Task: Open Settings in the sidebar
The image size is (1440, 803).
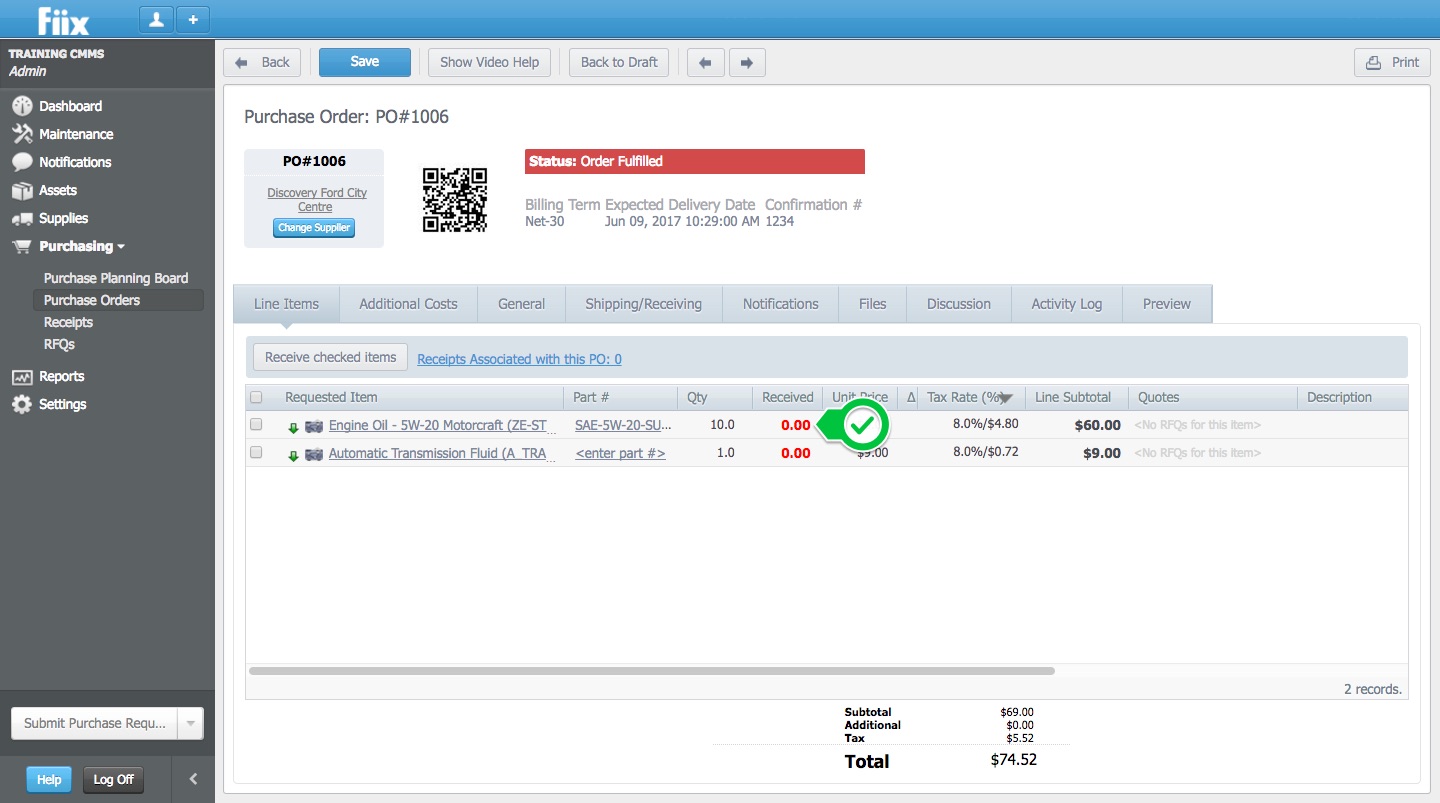Action: (62, 404)
